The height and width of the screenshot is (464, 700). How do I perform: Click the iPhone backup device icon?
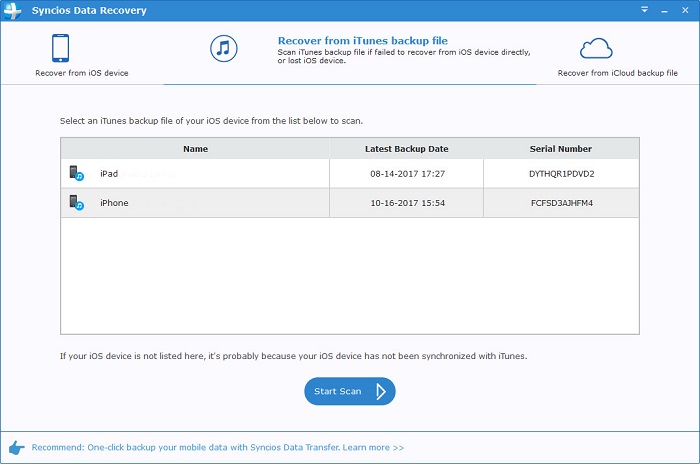[76, 202]
